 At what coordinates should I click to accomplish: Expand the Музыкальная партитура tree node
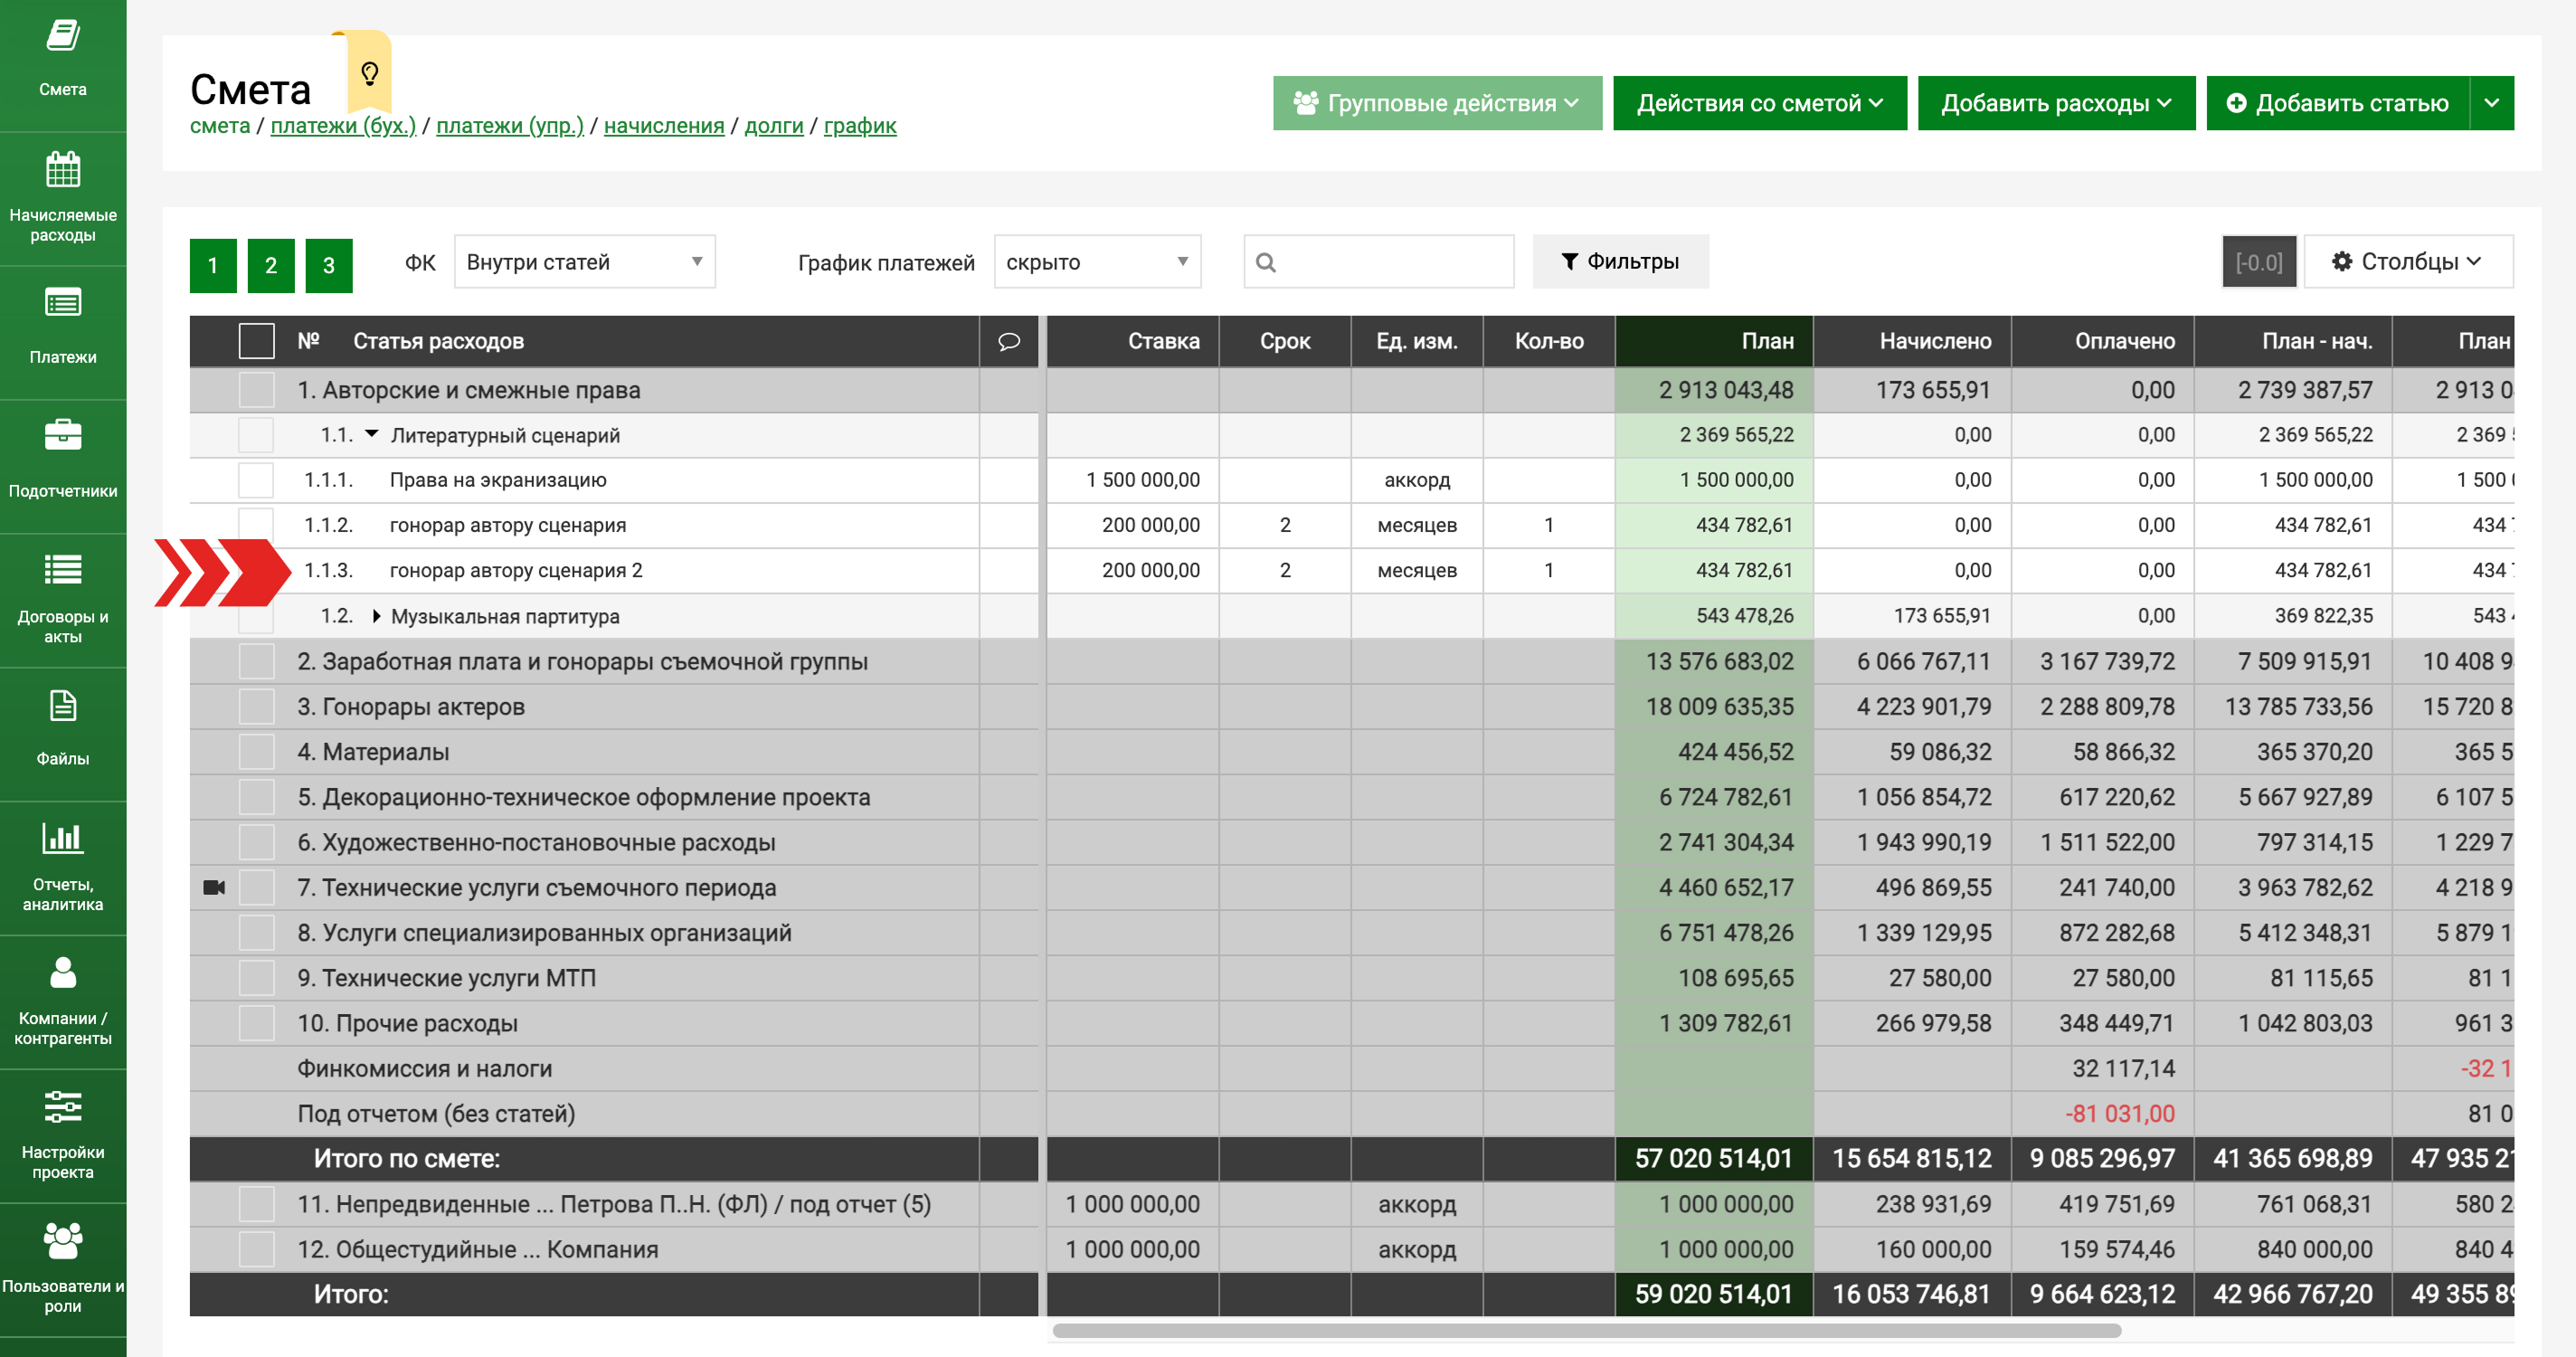point(376,616)
